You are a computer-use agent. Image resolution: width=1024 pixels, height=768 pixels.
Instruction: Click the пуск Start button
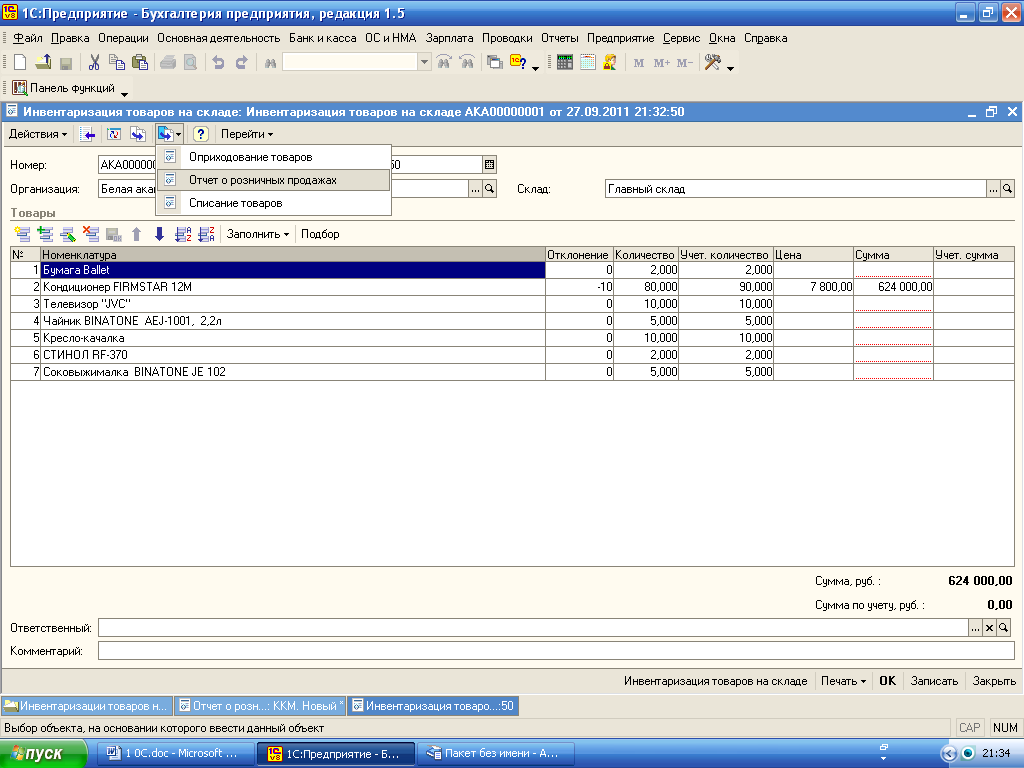[x=43, y=754]
